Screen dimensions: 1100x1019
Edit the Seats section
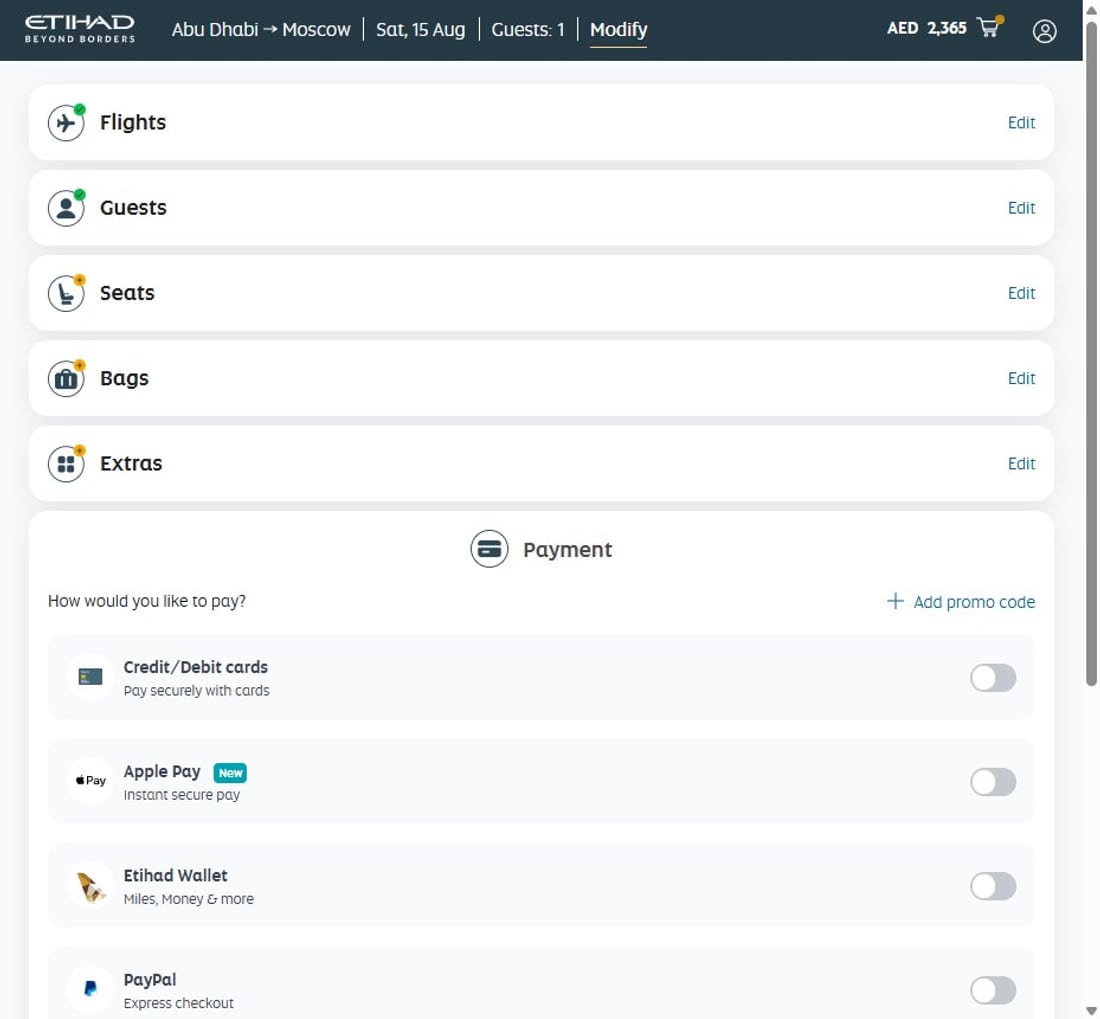1021,293
